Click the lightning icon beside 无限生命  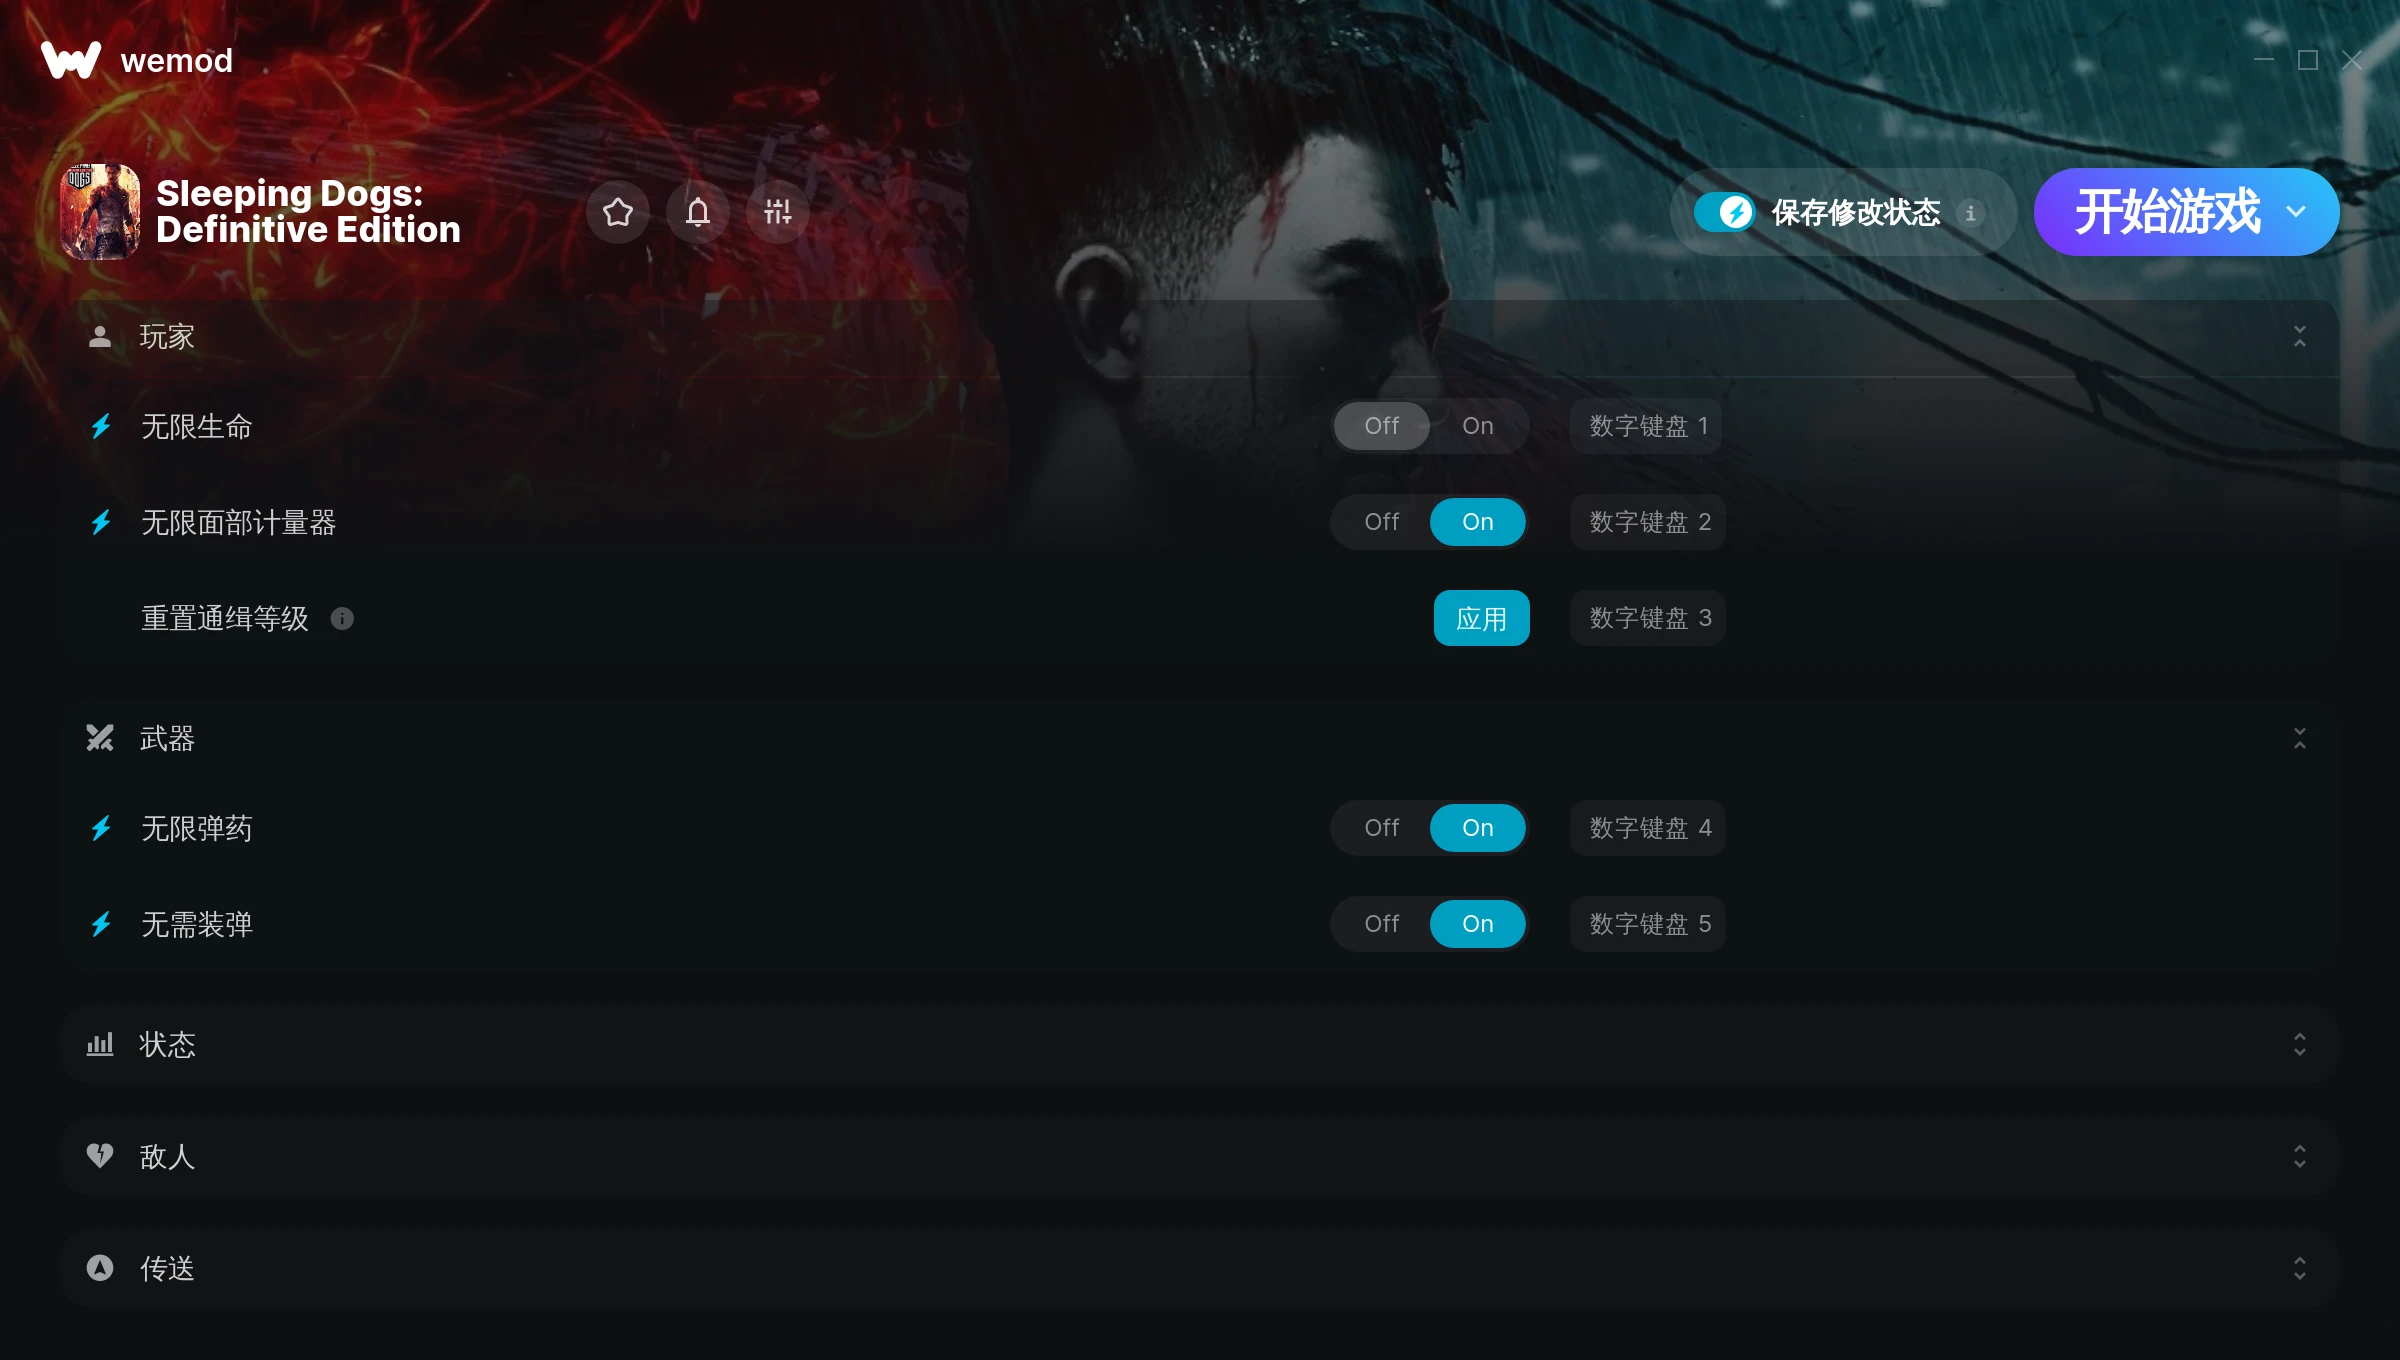(101, 427)
